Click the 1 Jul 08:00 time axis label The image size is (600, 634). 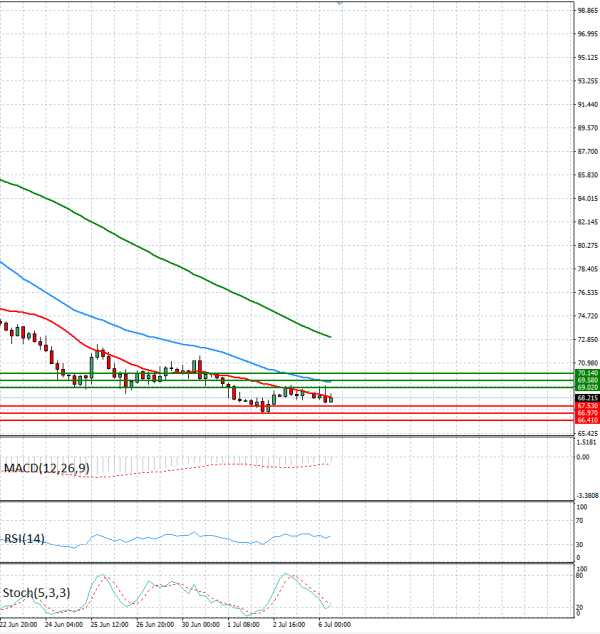(243, 625)
